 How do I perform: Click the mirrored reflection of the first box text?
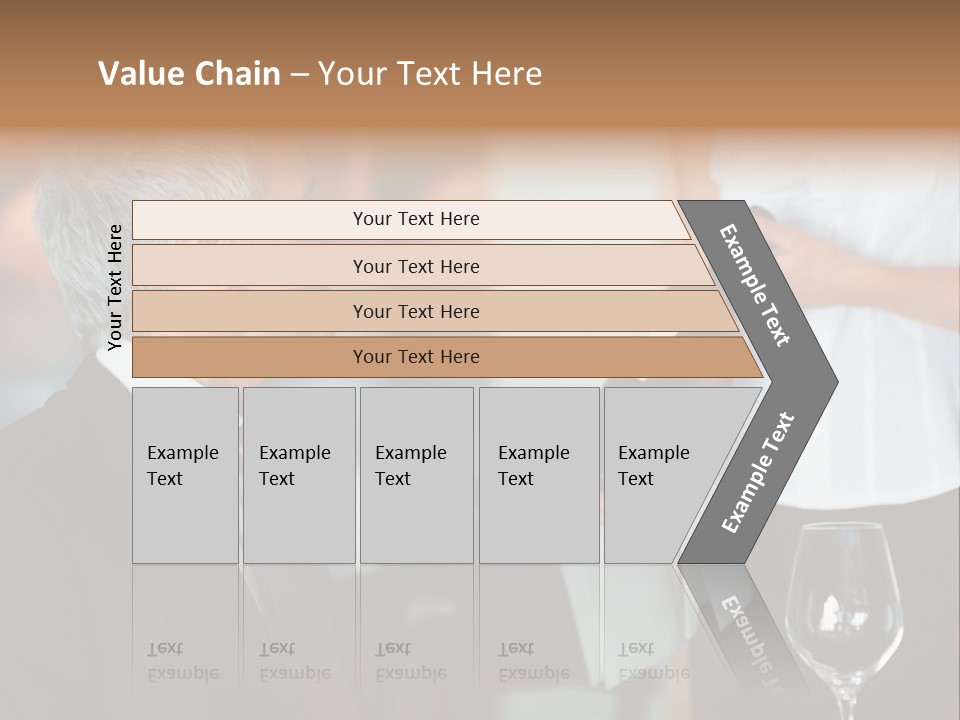point(183,661)
